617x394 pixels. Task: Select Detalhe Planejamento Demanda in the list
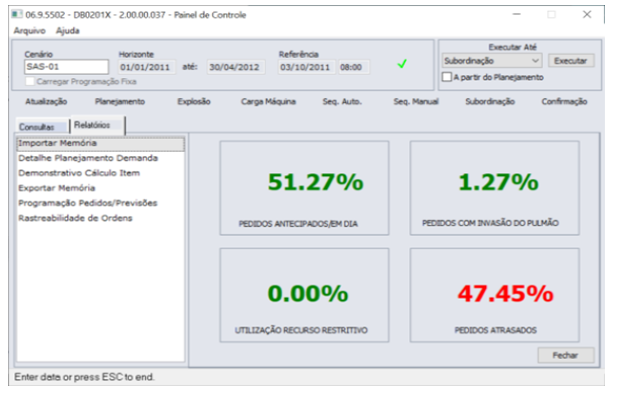(100, 158)
